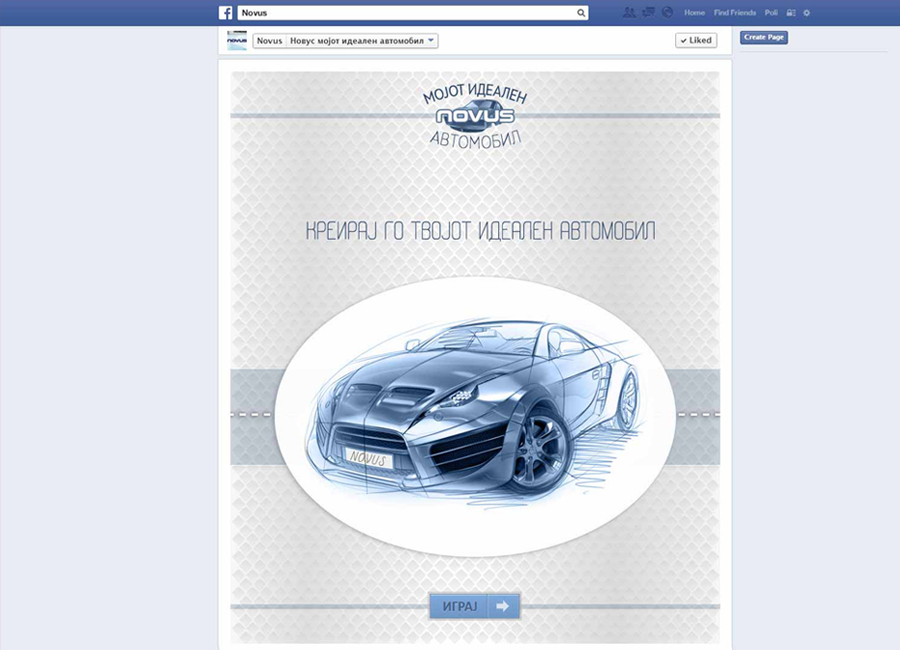Click the Facebook logo icon
This screenshot has width=900, height=650.
pyautogui.click(x=226, y=13)
